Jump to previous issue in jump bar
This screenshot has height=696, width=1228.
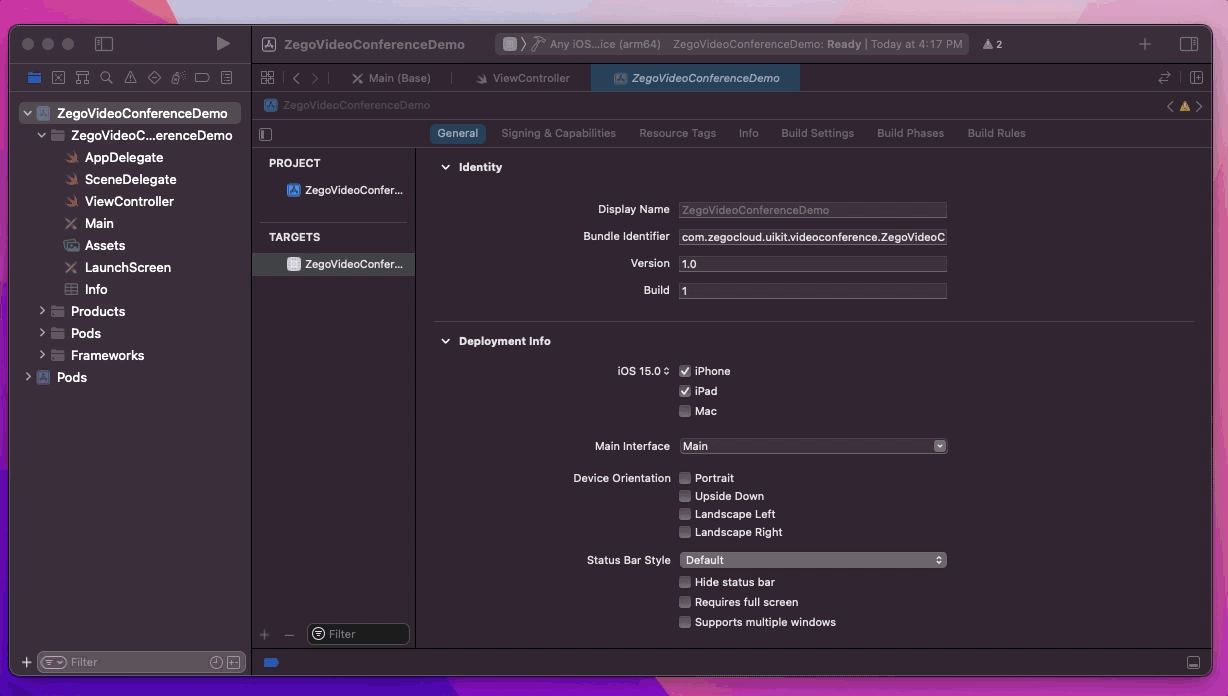tap(1171, 106)
